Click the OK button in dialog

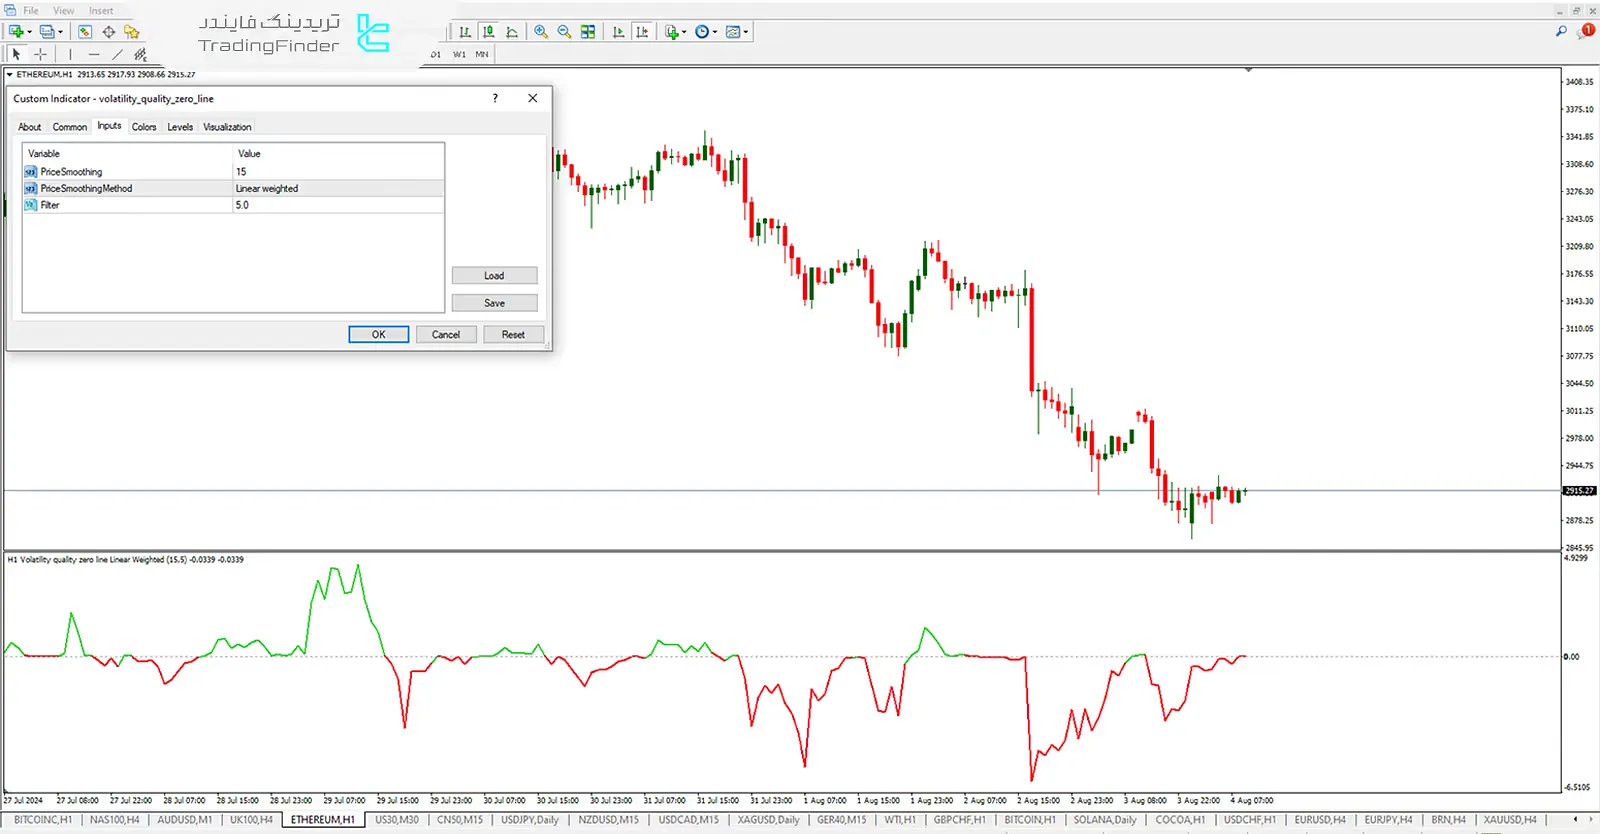point(378,335)
